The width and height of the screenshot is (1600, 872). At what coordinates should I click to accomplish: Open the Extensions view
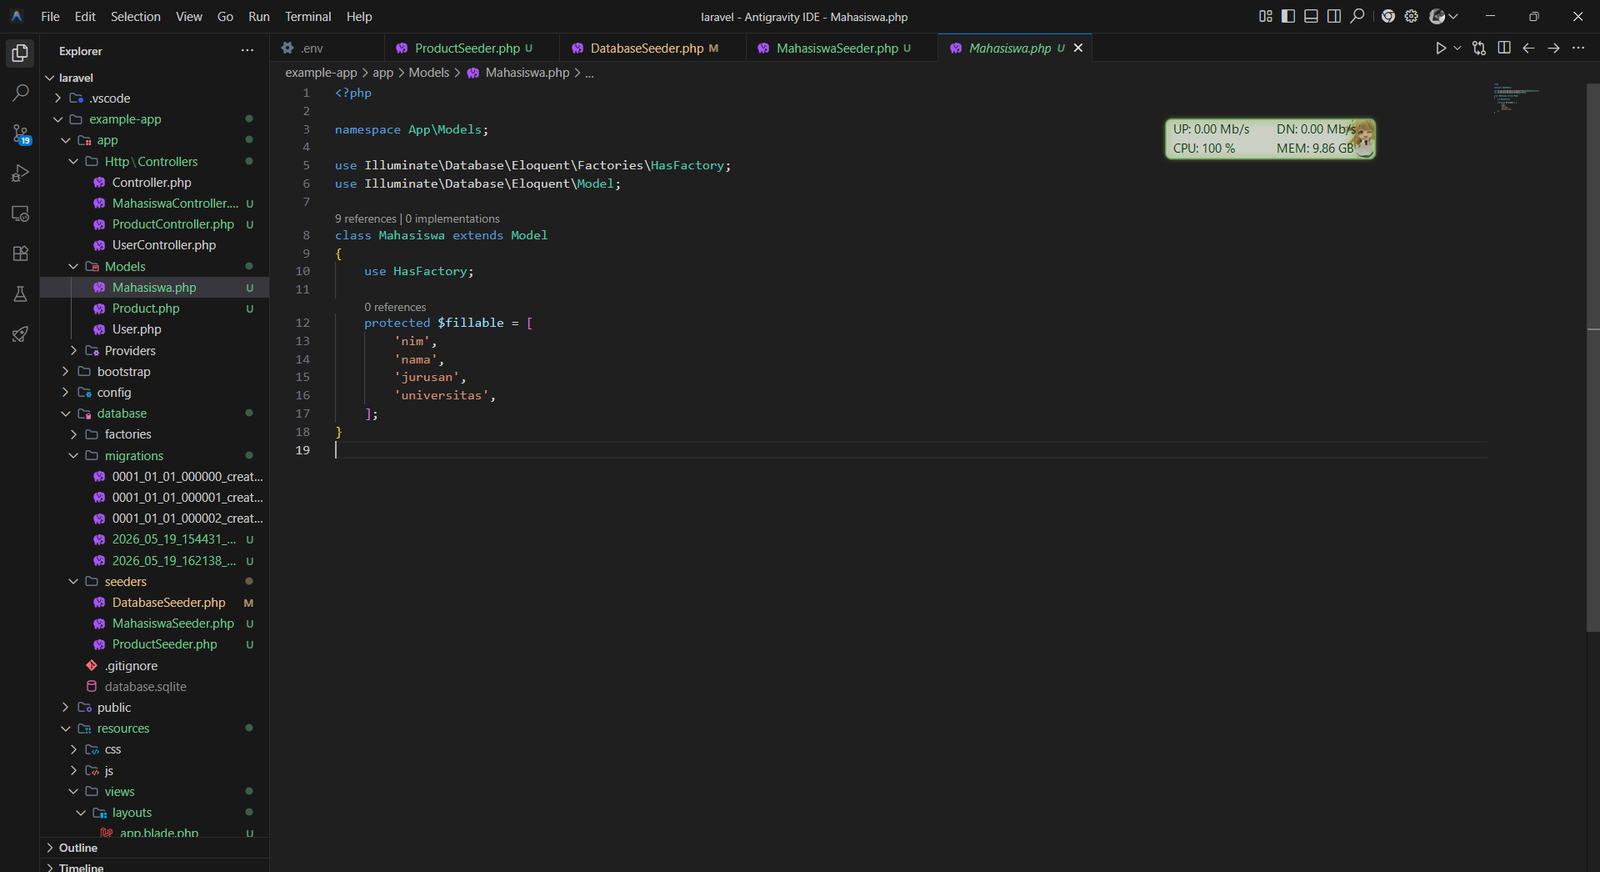click(20, 253)
